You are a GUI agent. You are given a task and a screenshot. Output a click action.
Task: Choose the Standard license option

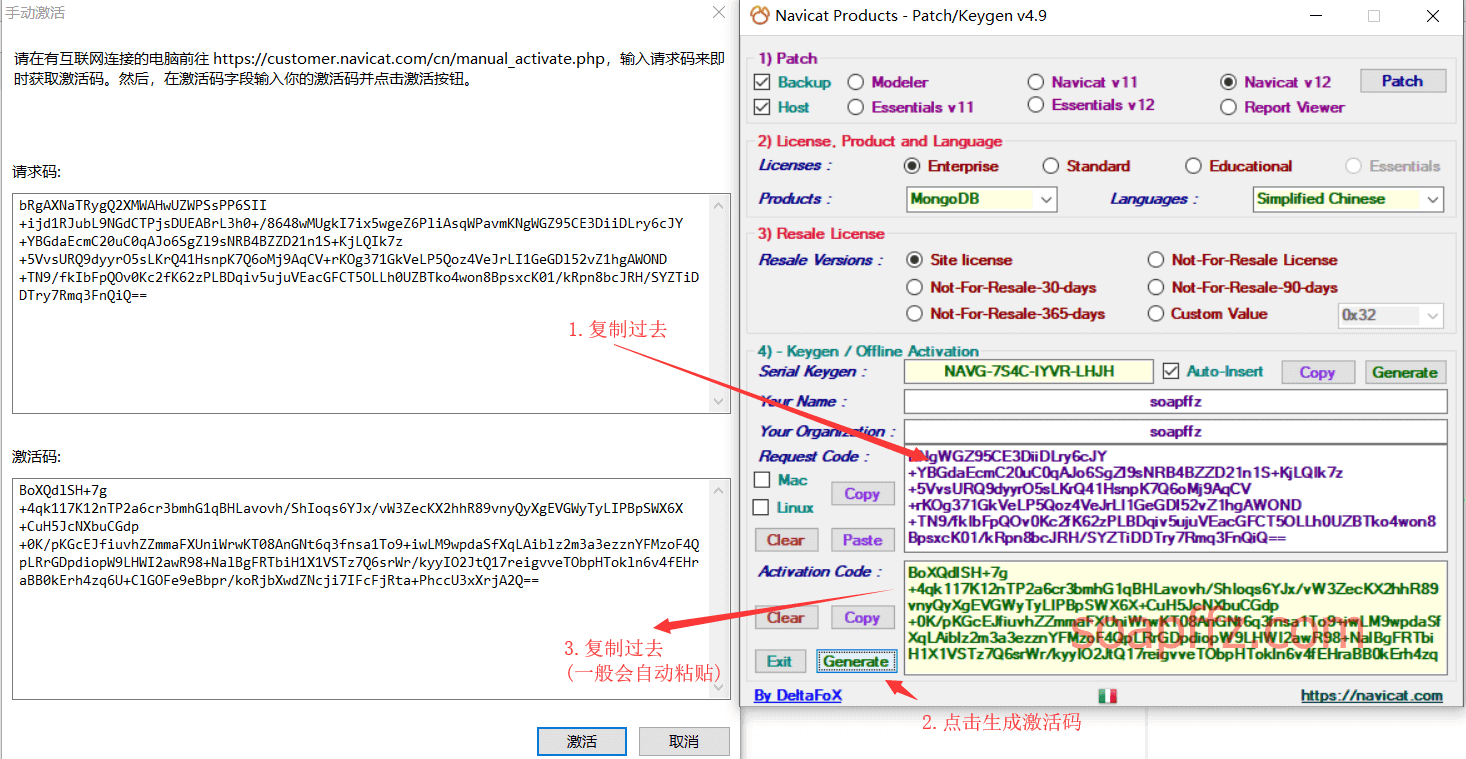(x=1051, y=166)
